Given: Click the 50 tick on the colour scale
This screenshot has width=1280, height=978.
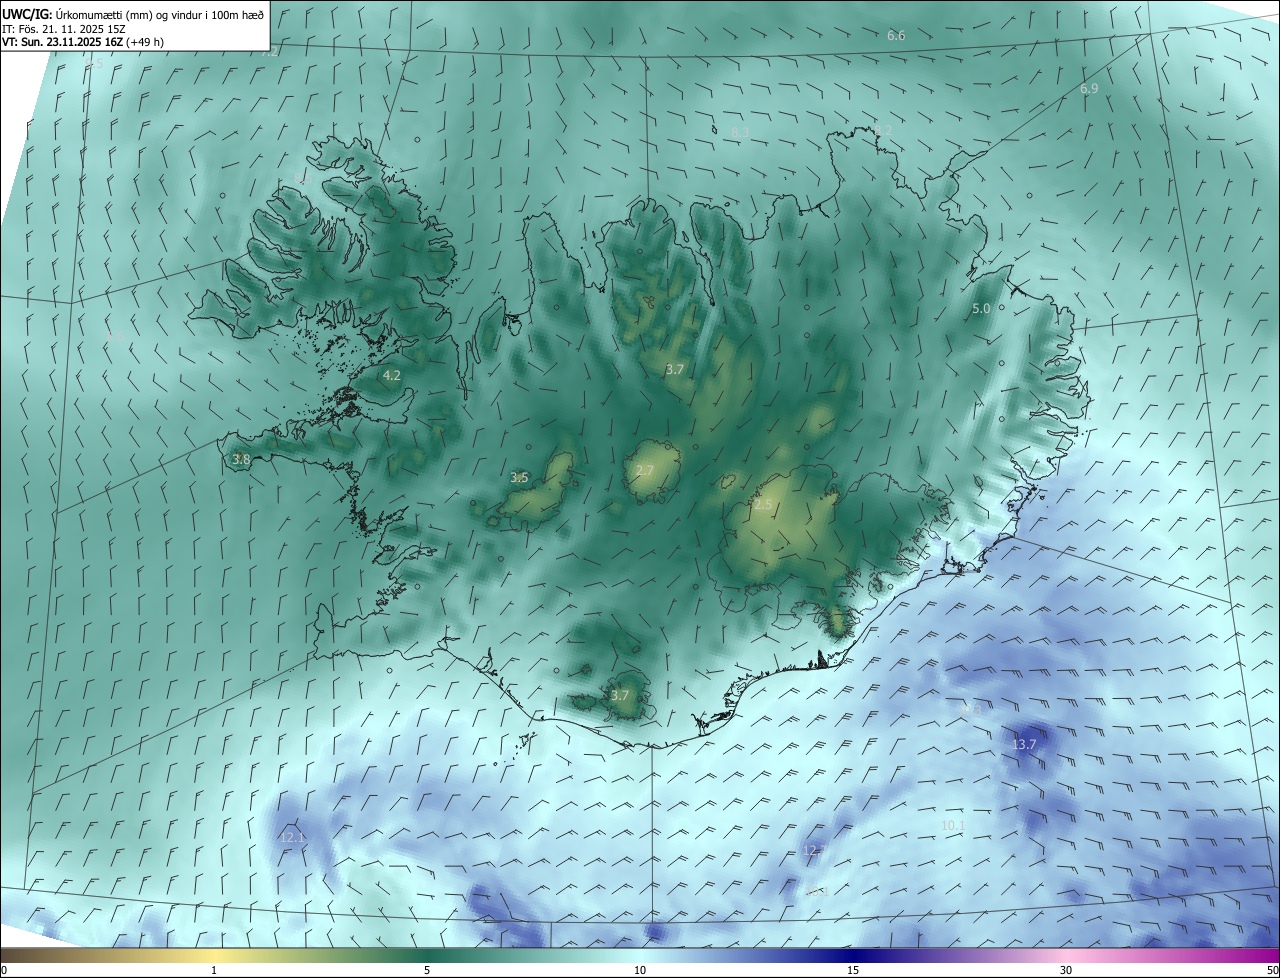Looking at the screenshot, I should pyautogui.click(x=1271, y=970).
